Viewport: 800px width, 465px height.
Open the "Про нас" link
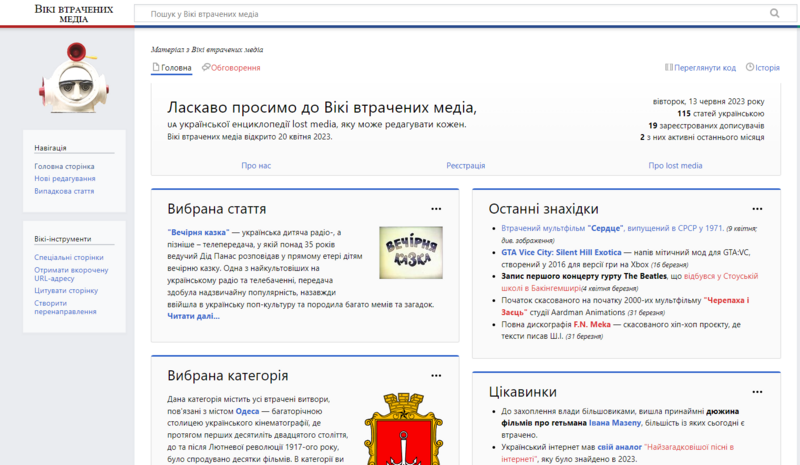256,165
